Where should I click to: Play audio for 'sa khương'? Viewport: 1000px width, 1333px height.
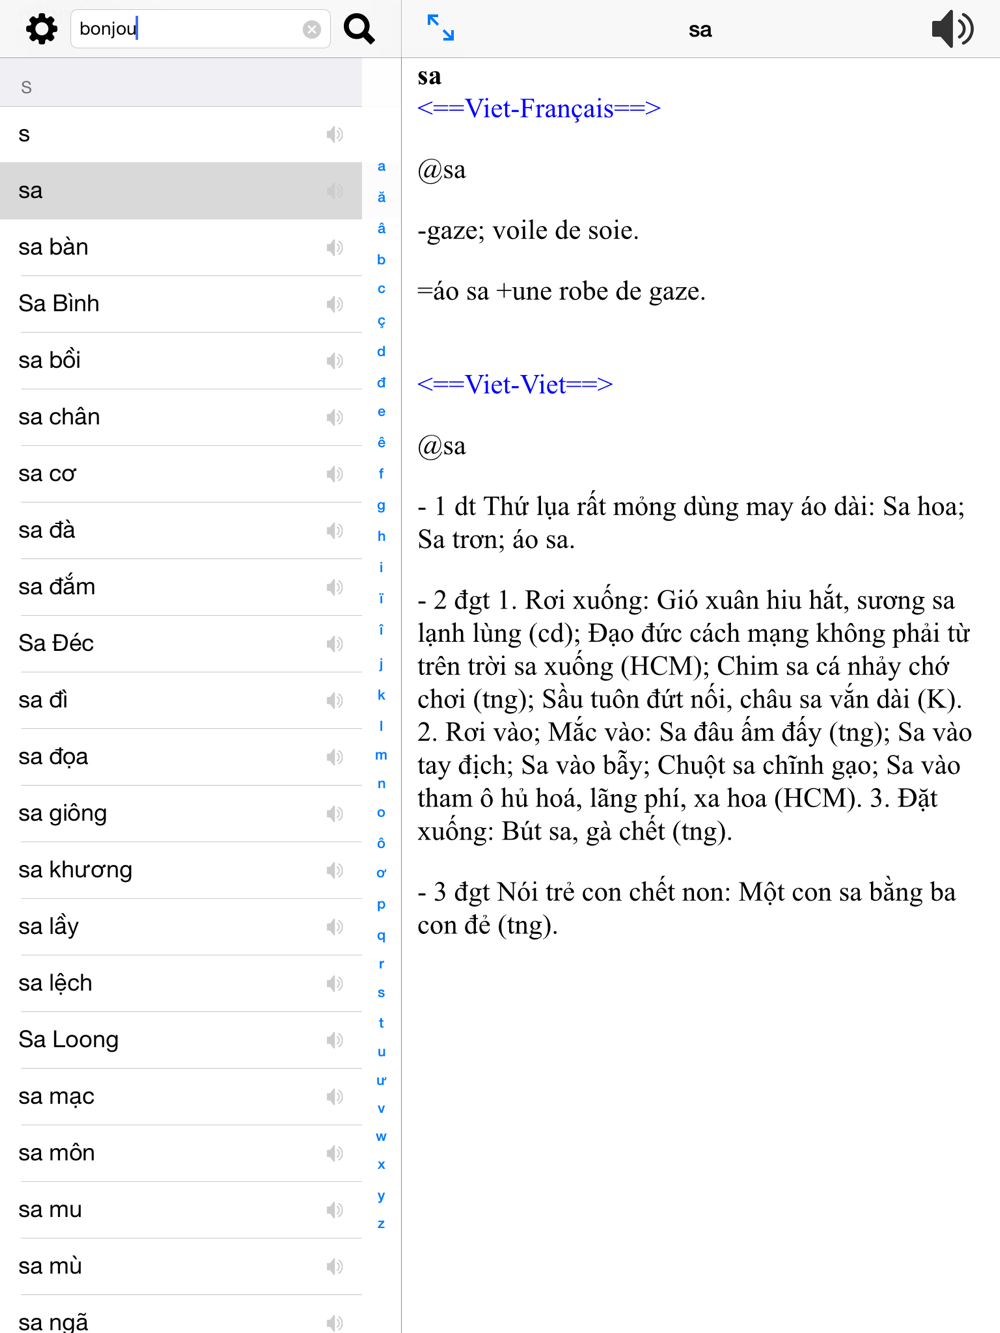click(x=335, y=870)
